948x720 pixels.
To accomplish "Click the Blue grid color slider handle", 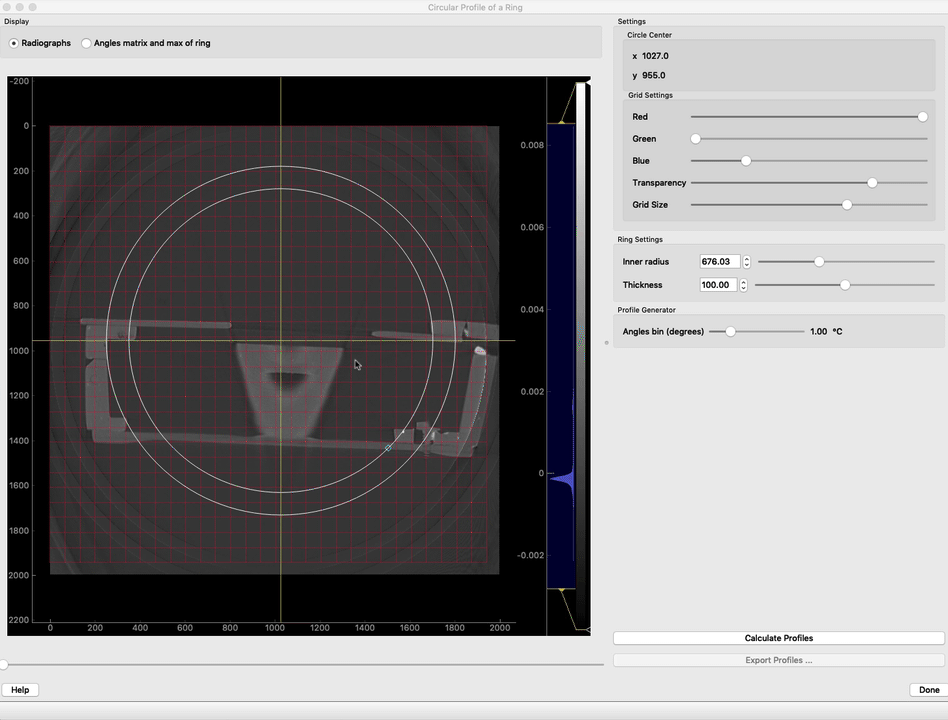I will click(746, 161).
